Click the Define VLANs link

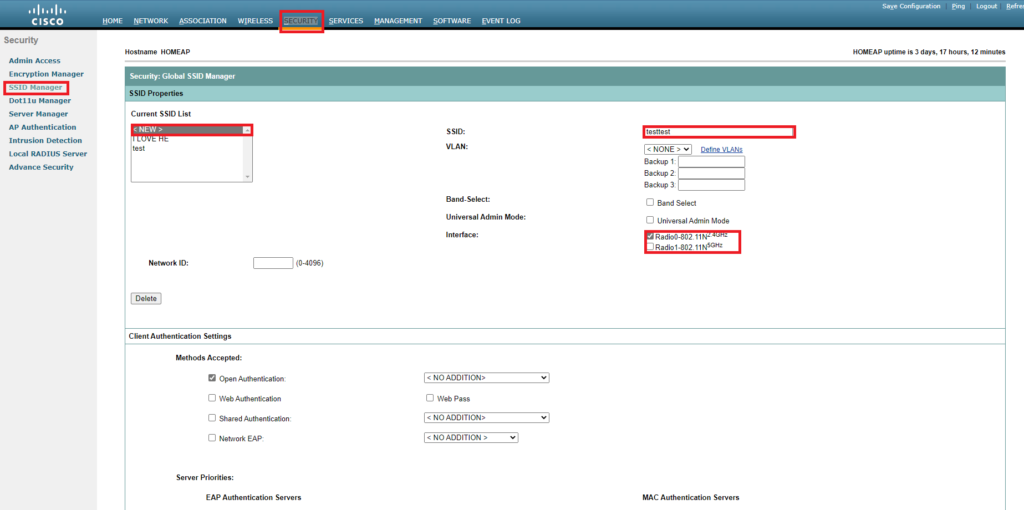(x=722, y=150)
